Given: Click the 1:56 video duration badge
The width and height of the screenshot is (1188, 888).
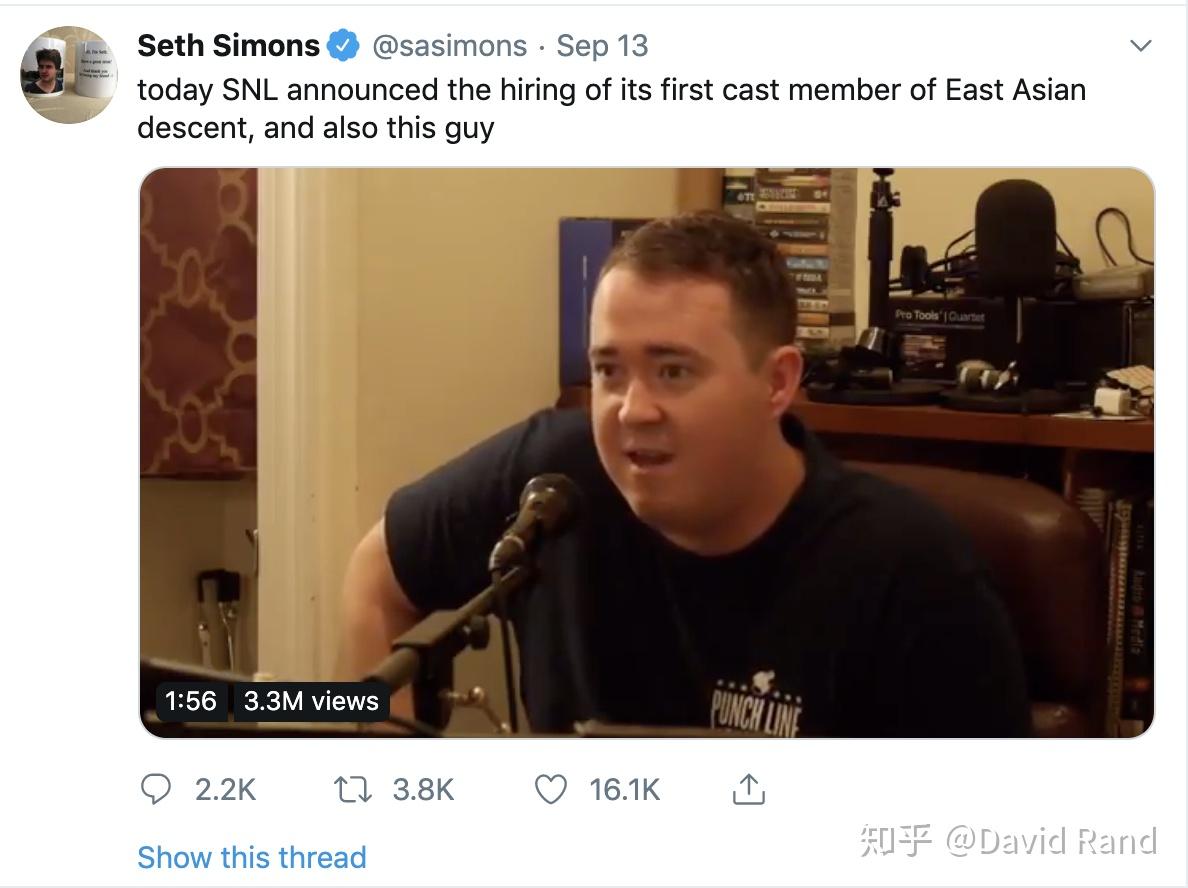Looking at the screenshot, I should [191, 701].
